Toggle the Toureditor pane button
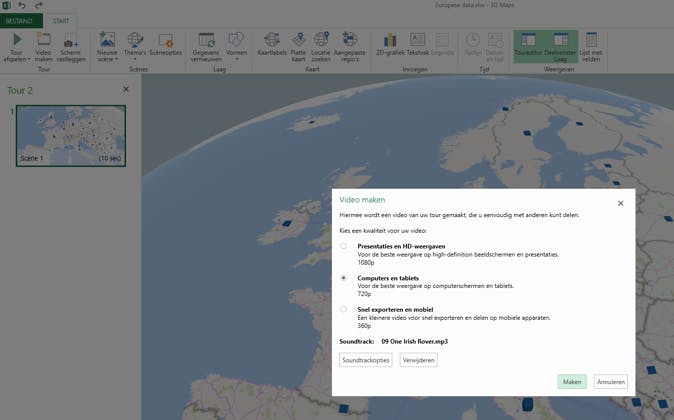Viewport: 674px width, 420px height. click(x=528, y=46)
